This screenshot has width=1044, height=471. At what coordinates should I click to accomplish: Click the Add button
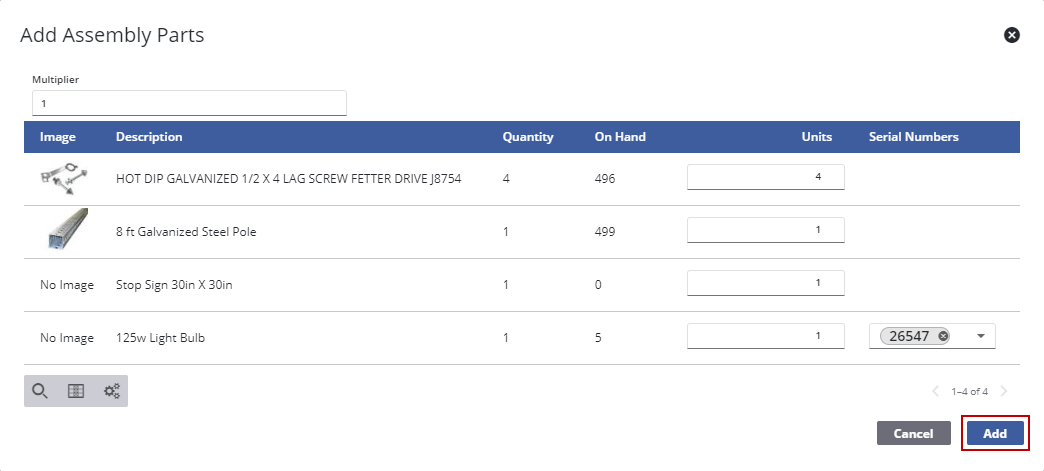(994, 433)
